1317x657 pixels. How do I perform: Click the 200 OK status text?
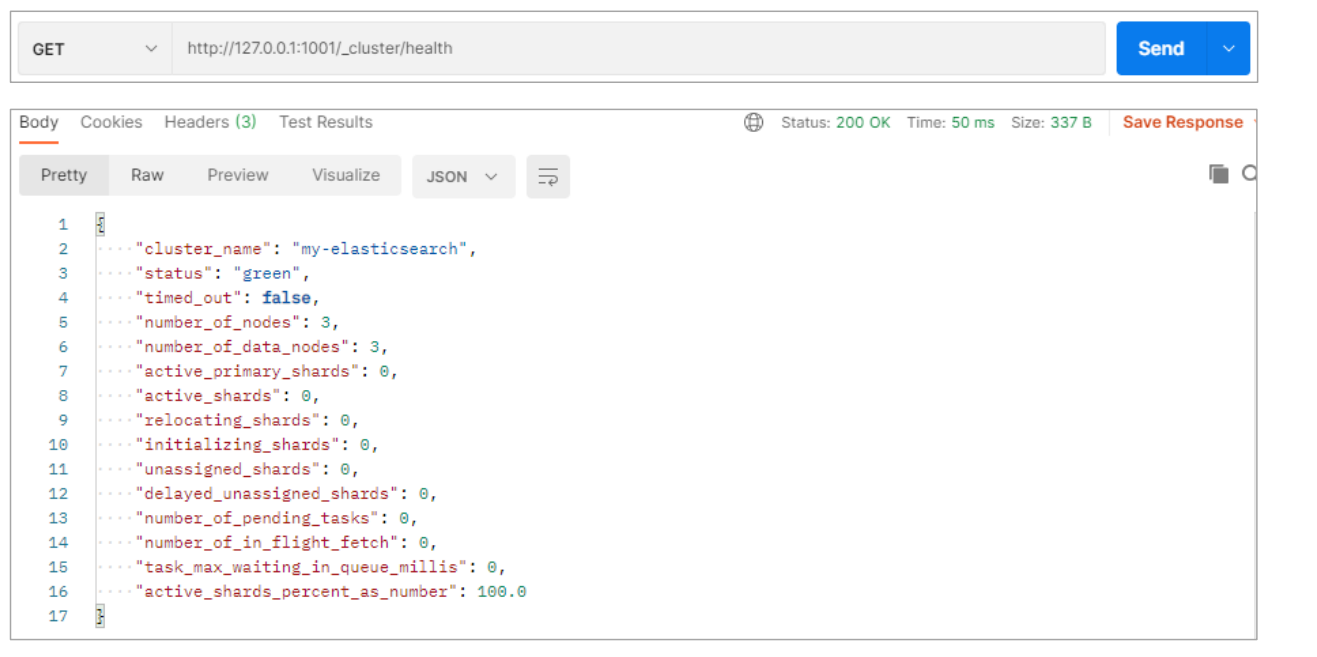(x=863, y=122)
